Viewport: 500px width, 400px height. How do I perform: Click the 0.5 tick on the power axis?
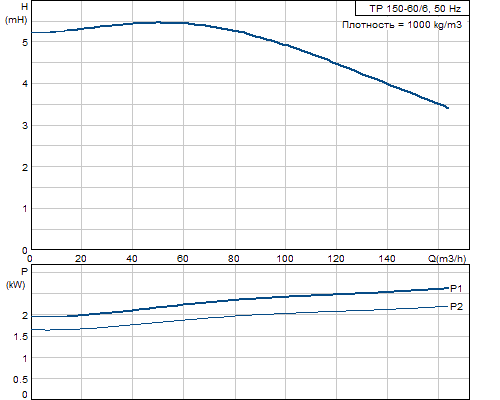click(20, 380)
